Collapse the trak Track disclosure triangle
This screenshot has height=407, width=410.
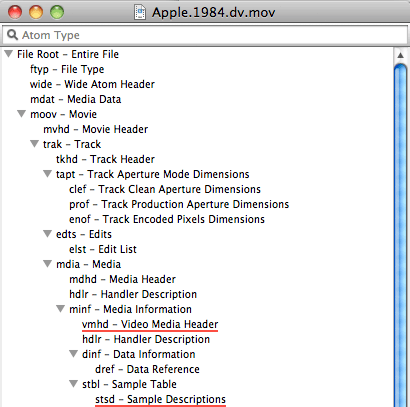pos(35,144)
